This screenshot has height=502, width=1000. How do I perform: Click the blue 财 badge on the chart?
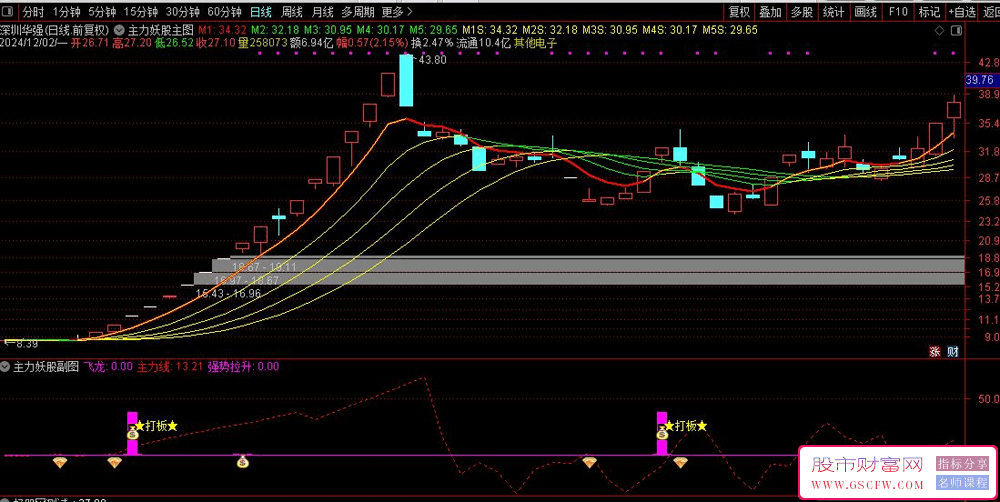point(952,351)
